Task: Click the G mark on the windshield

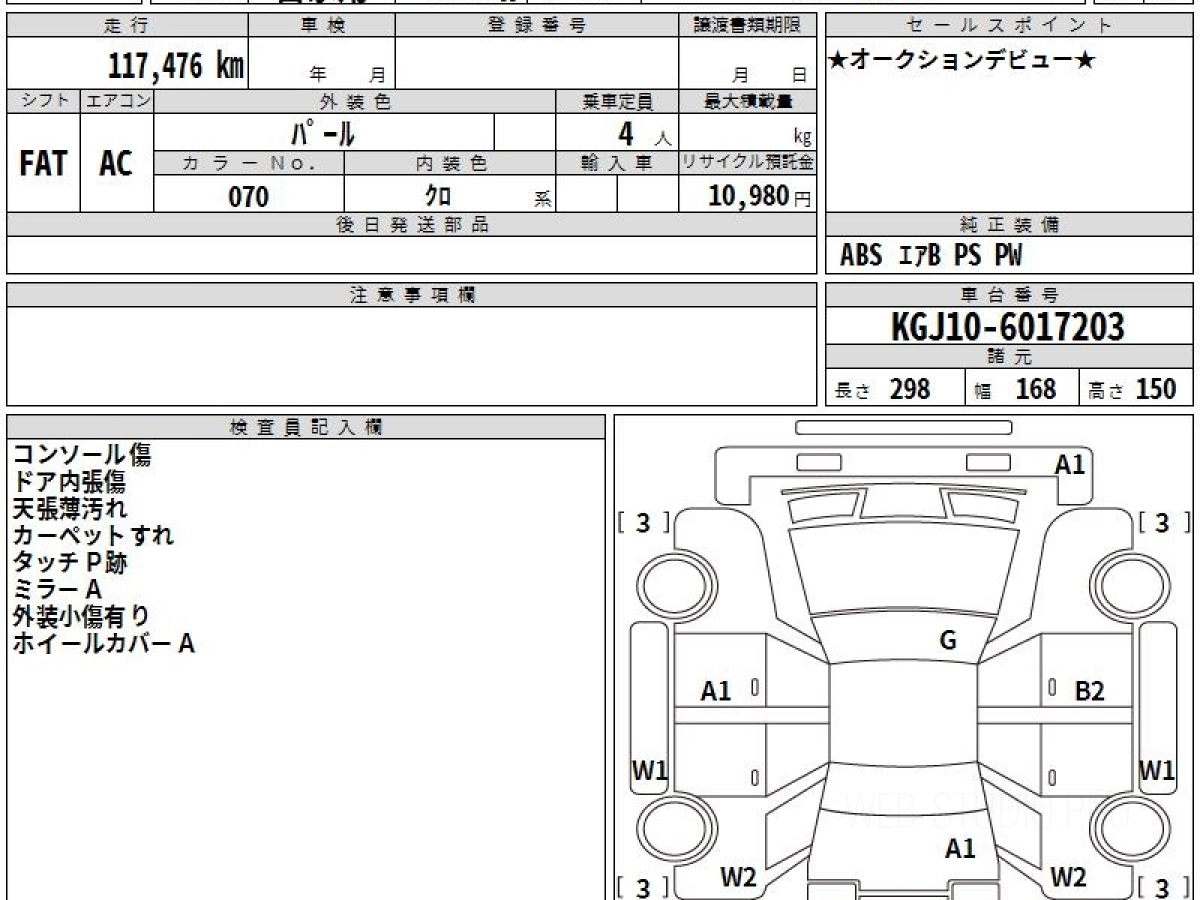Action: 948,641
